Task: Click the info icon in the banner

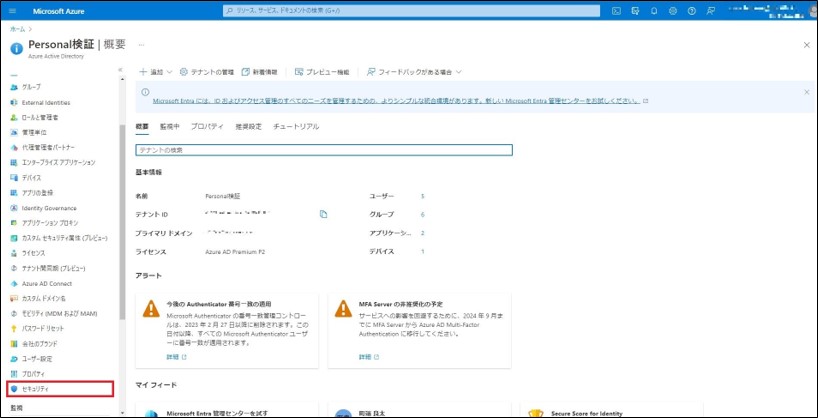Action: [x=145, y=91]
